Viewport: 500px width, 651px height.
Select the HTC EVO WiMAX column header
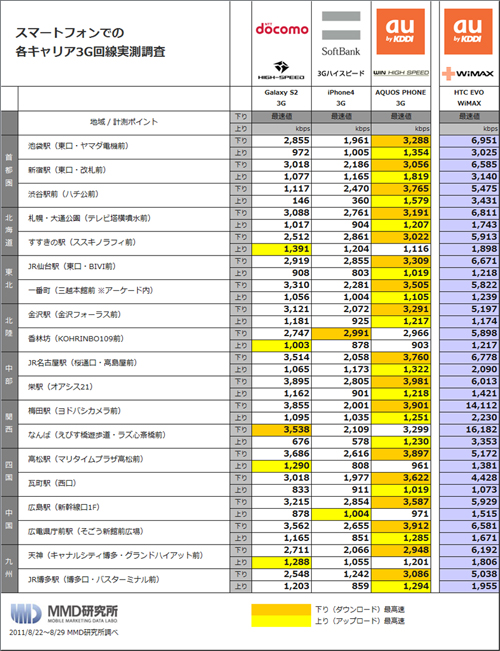tap(469, 98)
